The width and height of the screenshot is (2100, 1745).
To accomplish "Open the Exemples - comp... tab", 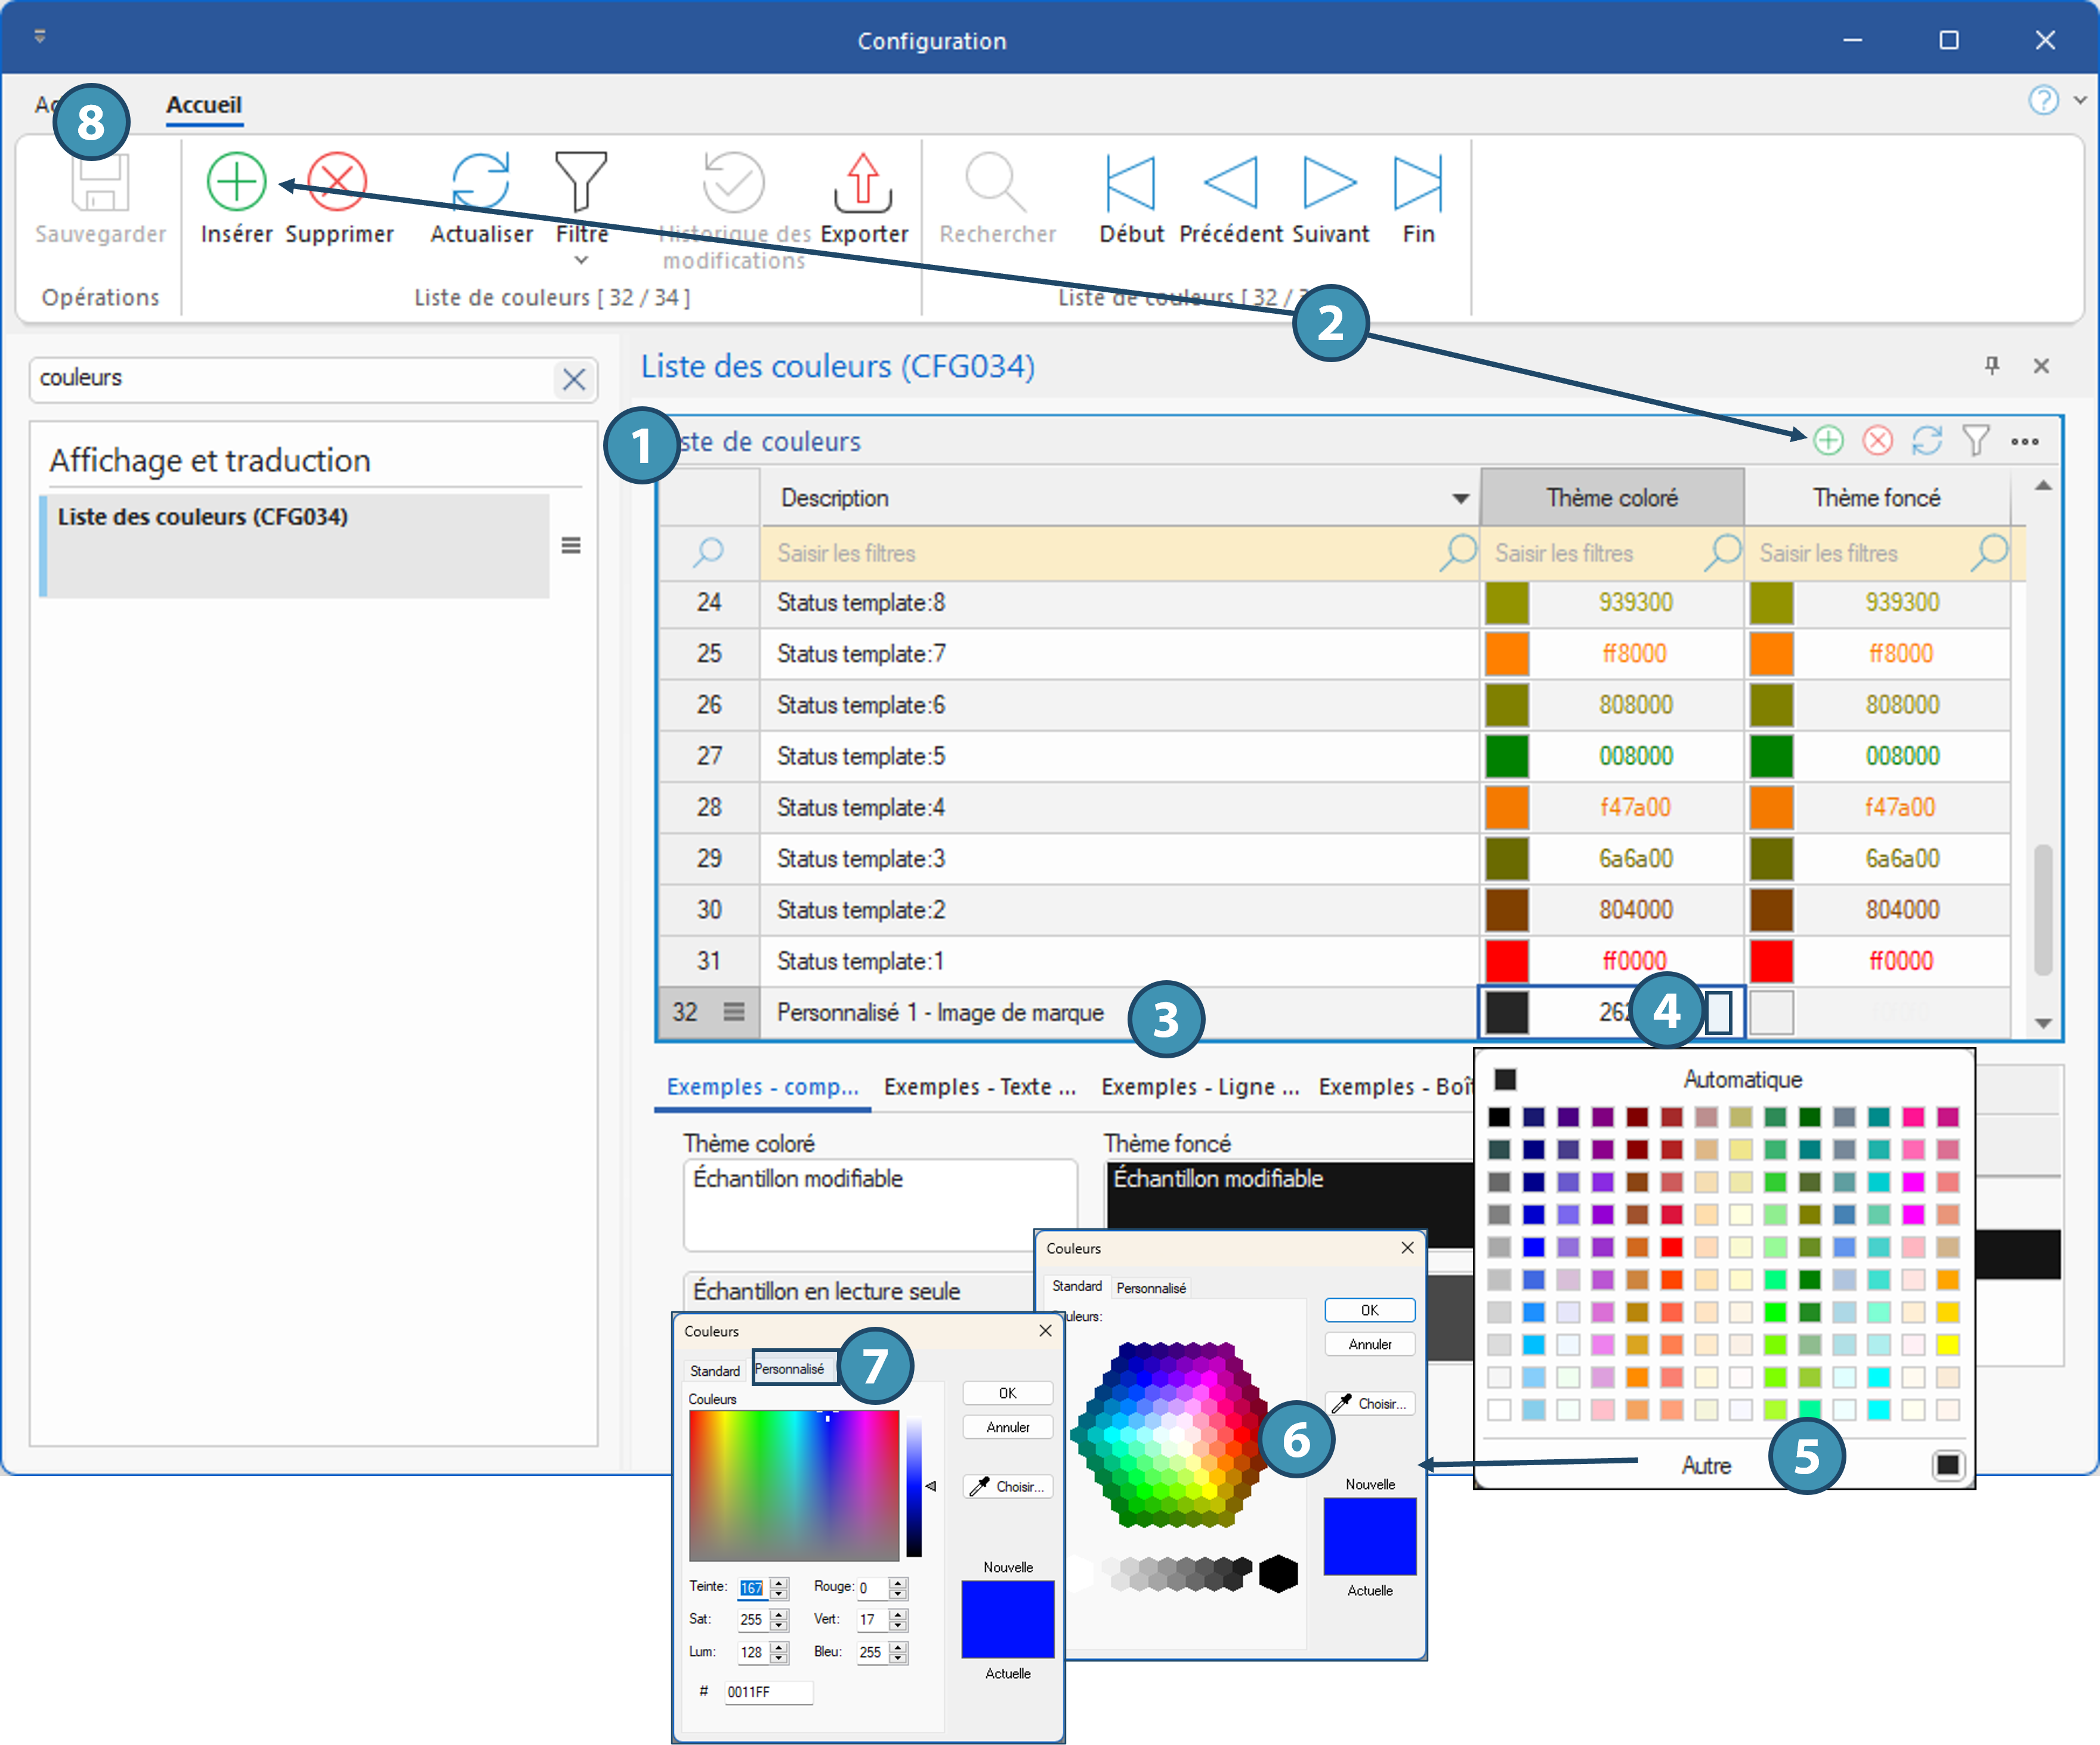I will (763, 1087).
